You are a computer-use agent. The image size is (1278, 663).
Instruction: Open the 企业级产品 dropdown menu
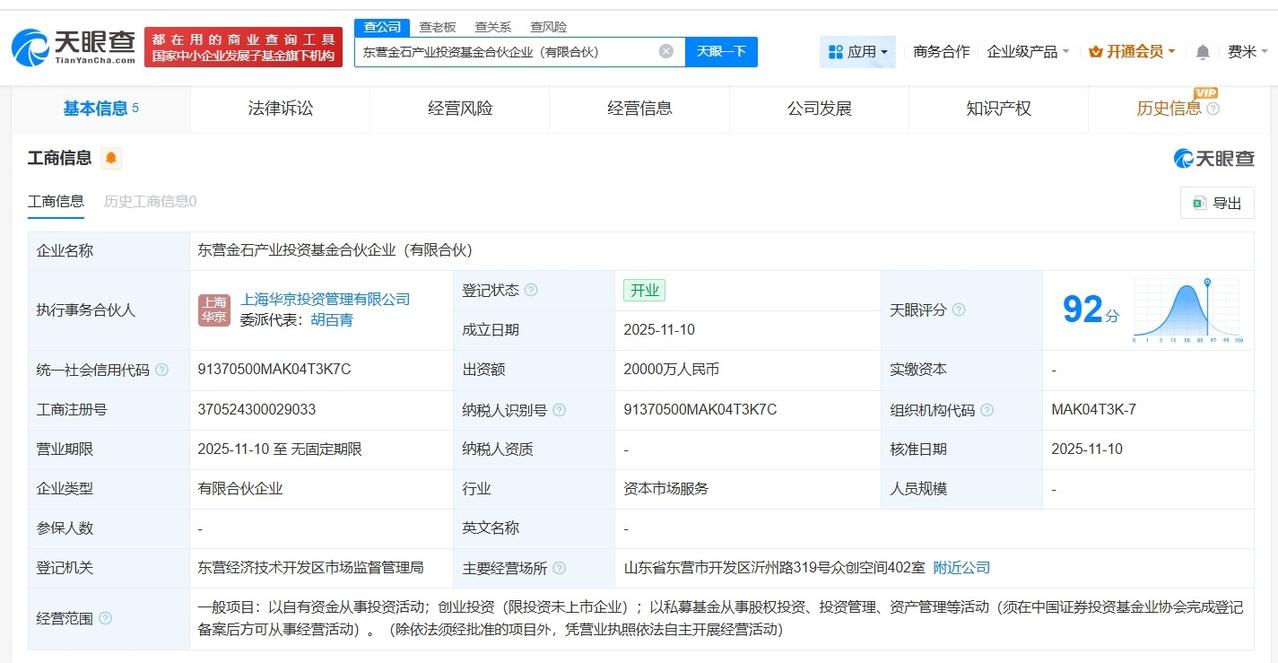[1021, 51]
